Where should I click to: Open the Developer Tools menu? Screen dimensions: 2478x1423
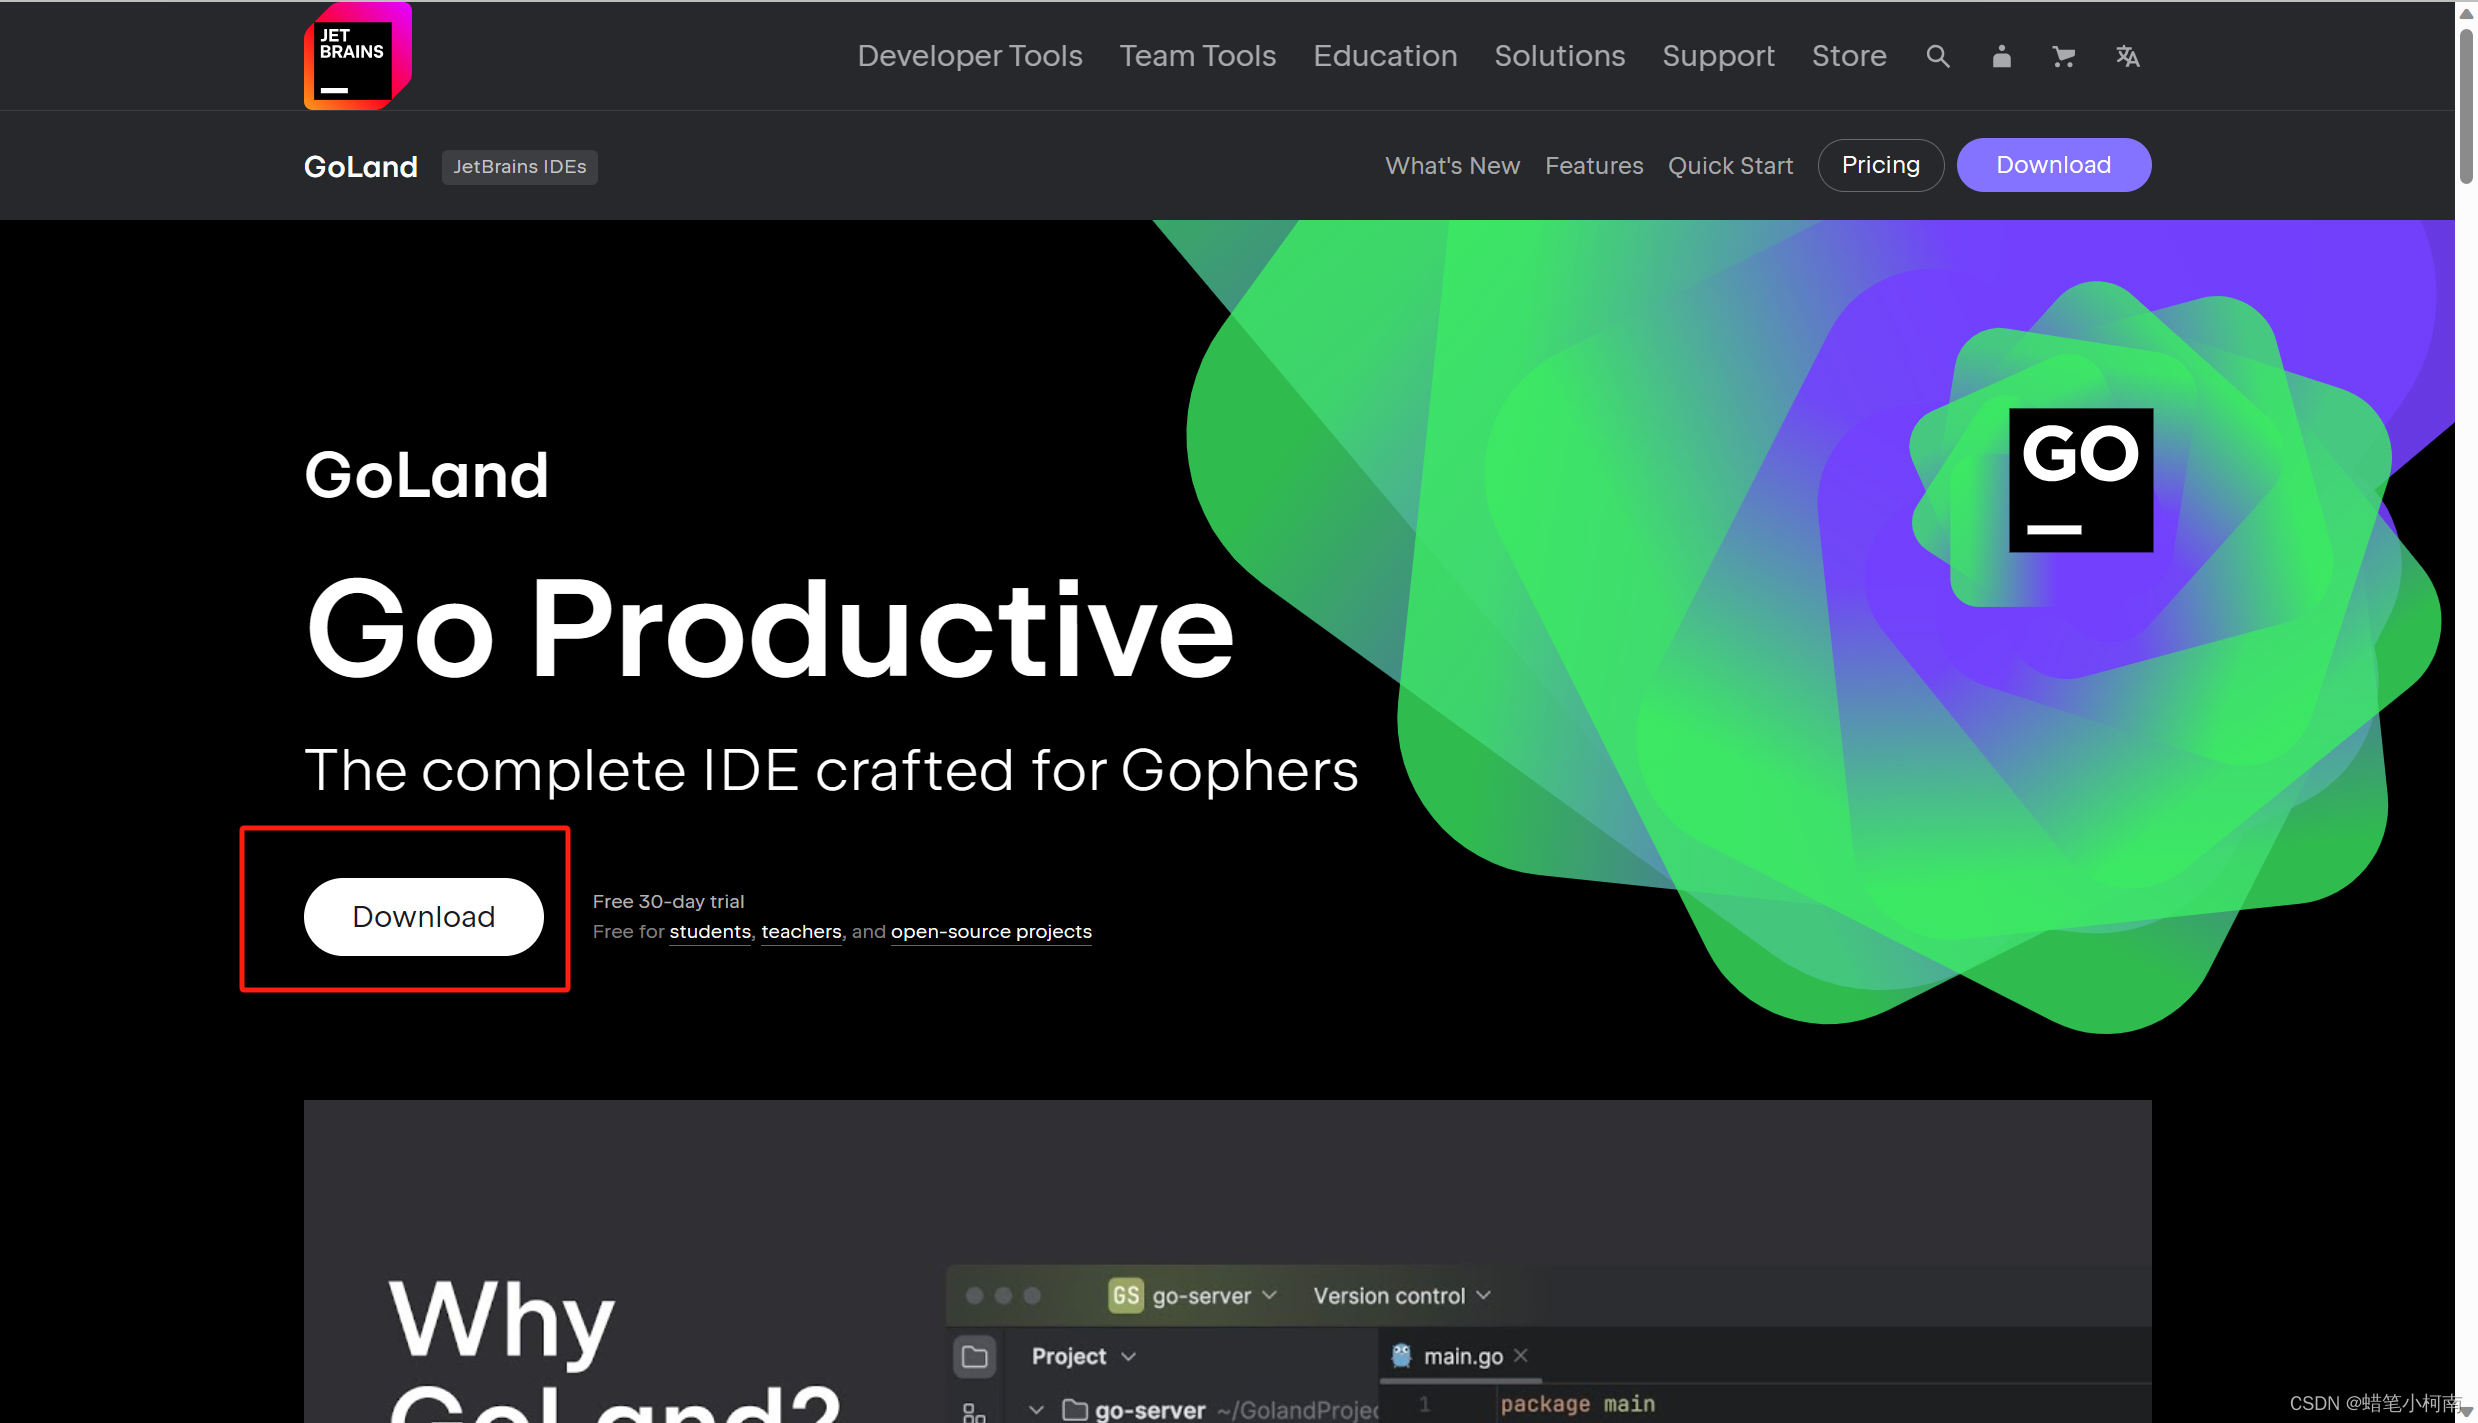969,56
